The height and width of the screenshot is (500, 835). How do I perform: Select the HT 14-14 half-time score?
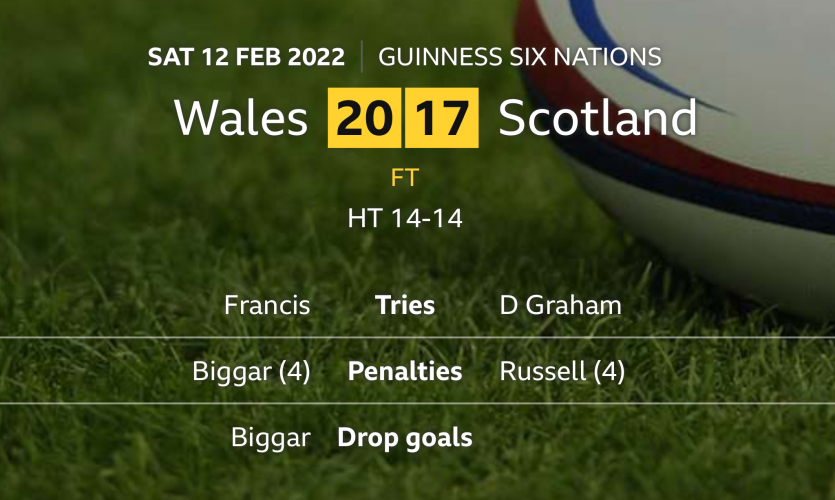[x=404, y=218]
